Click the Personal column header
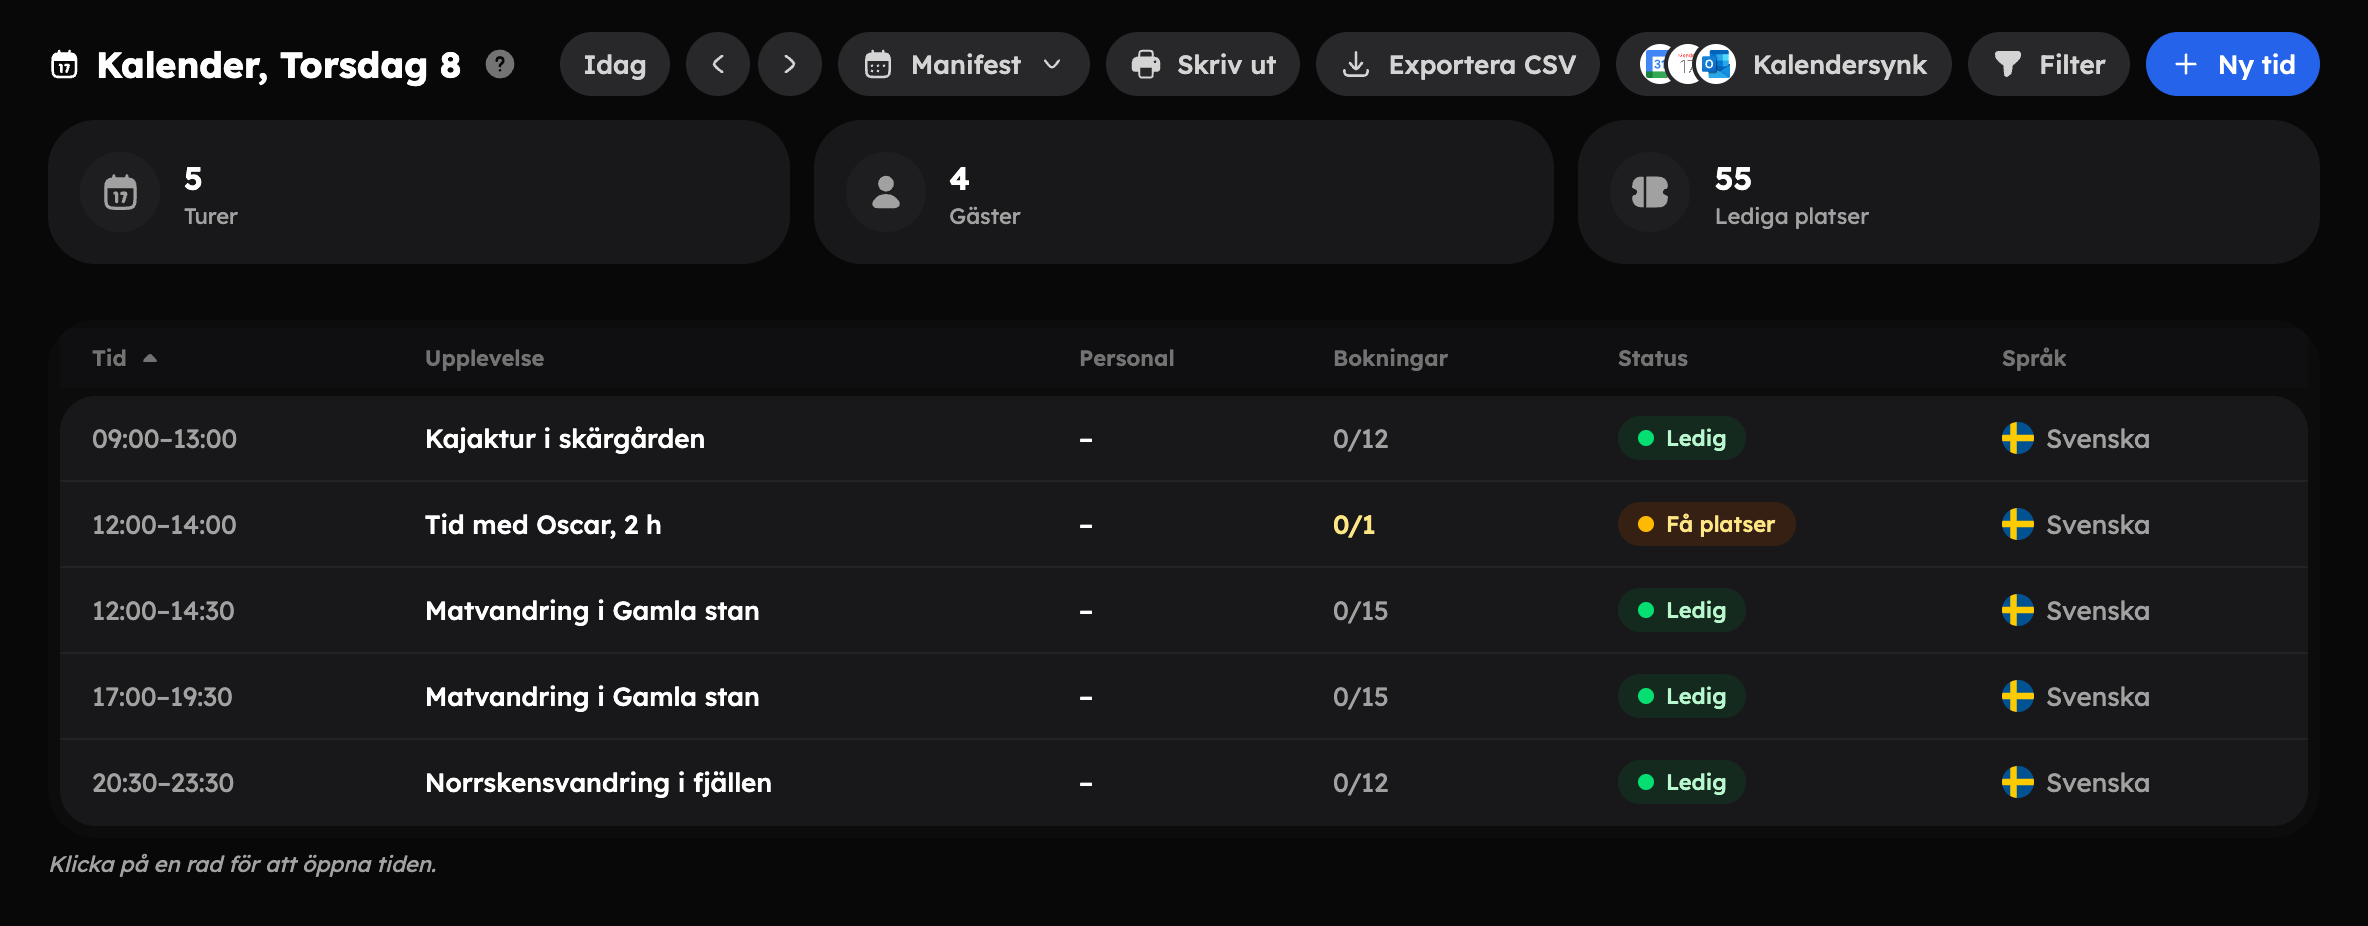This screenshot has height=926, width=2368. (x=1126, y=358)
